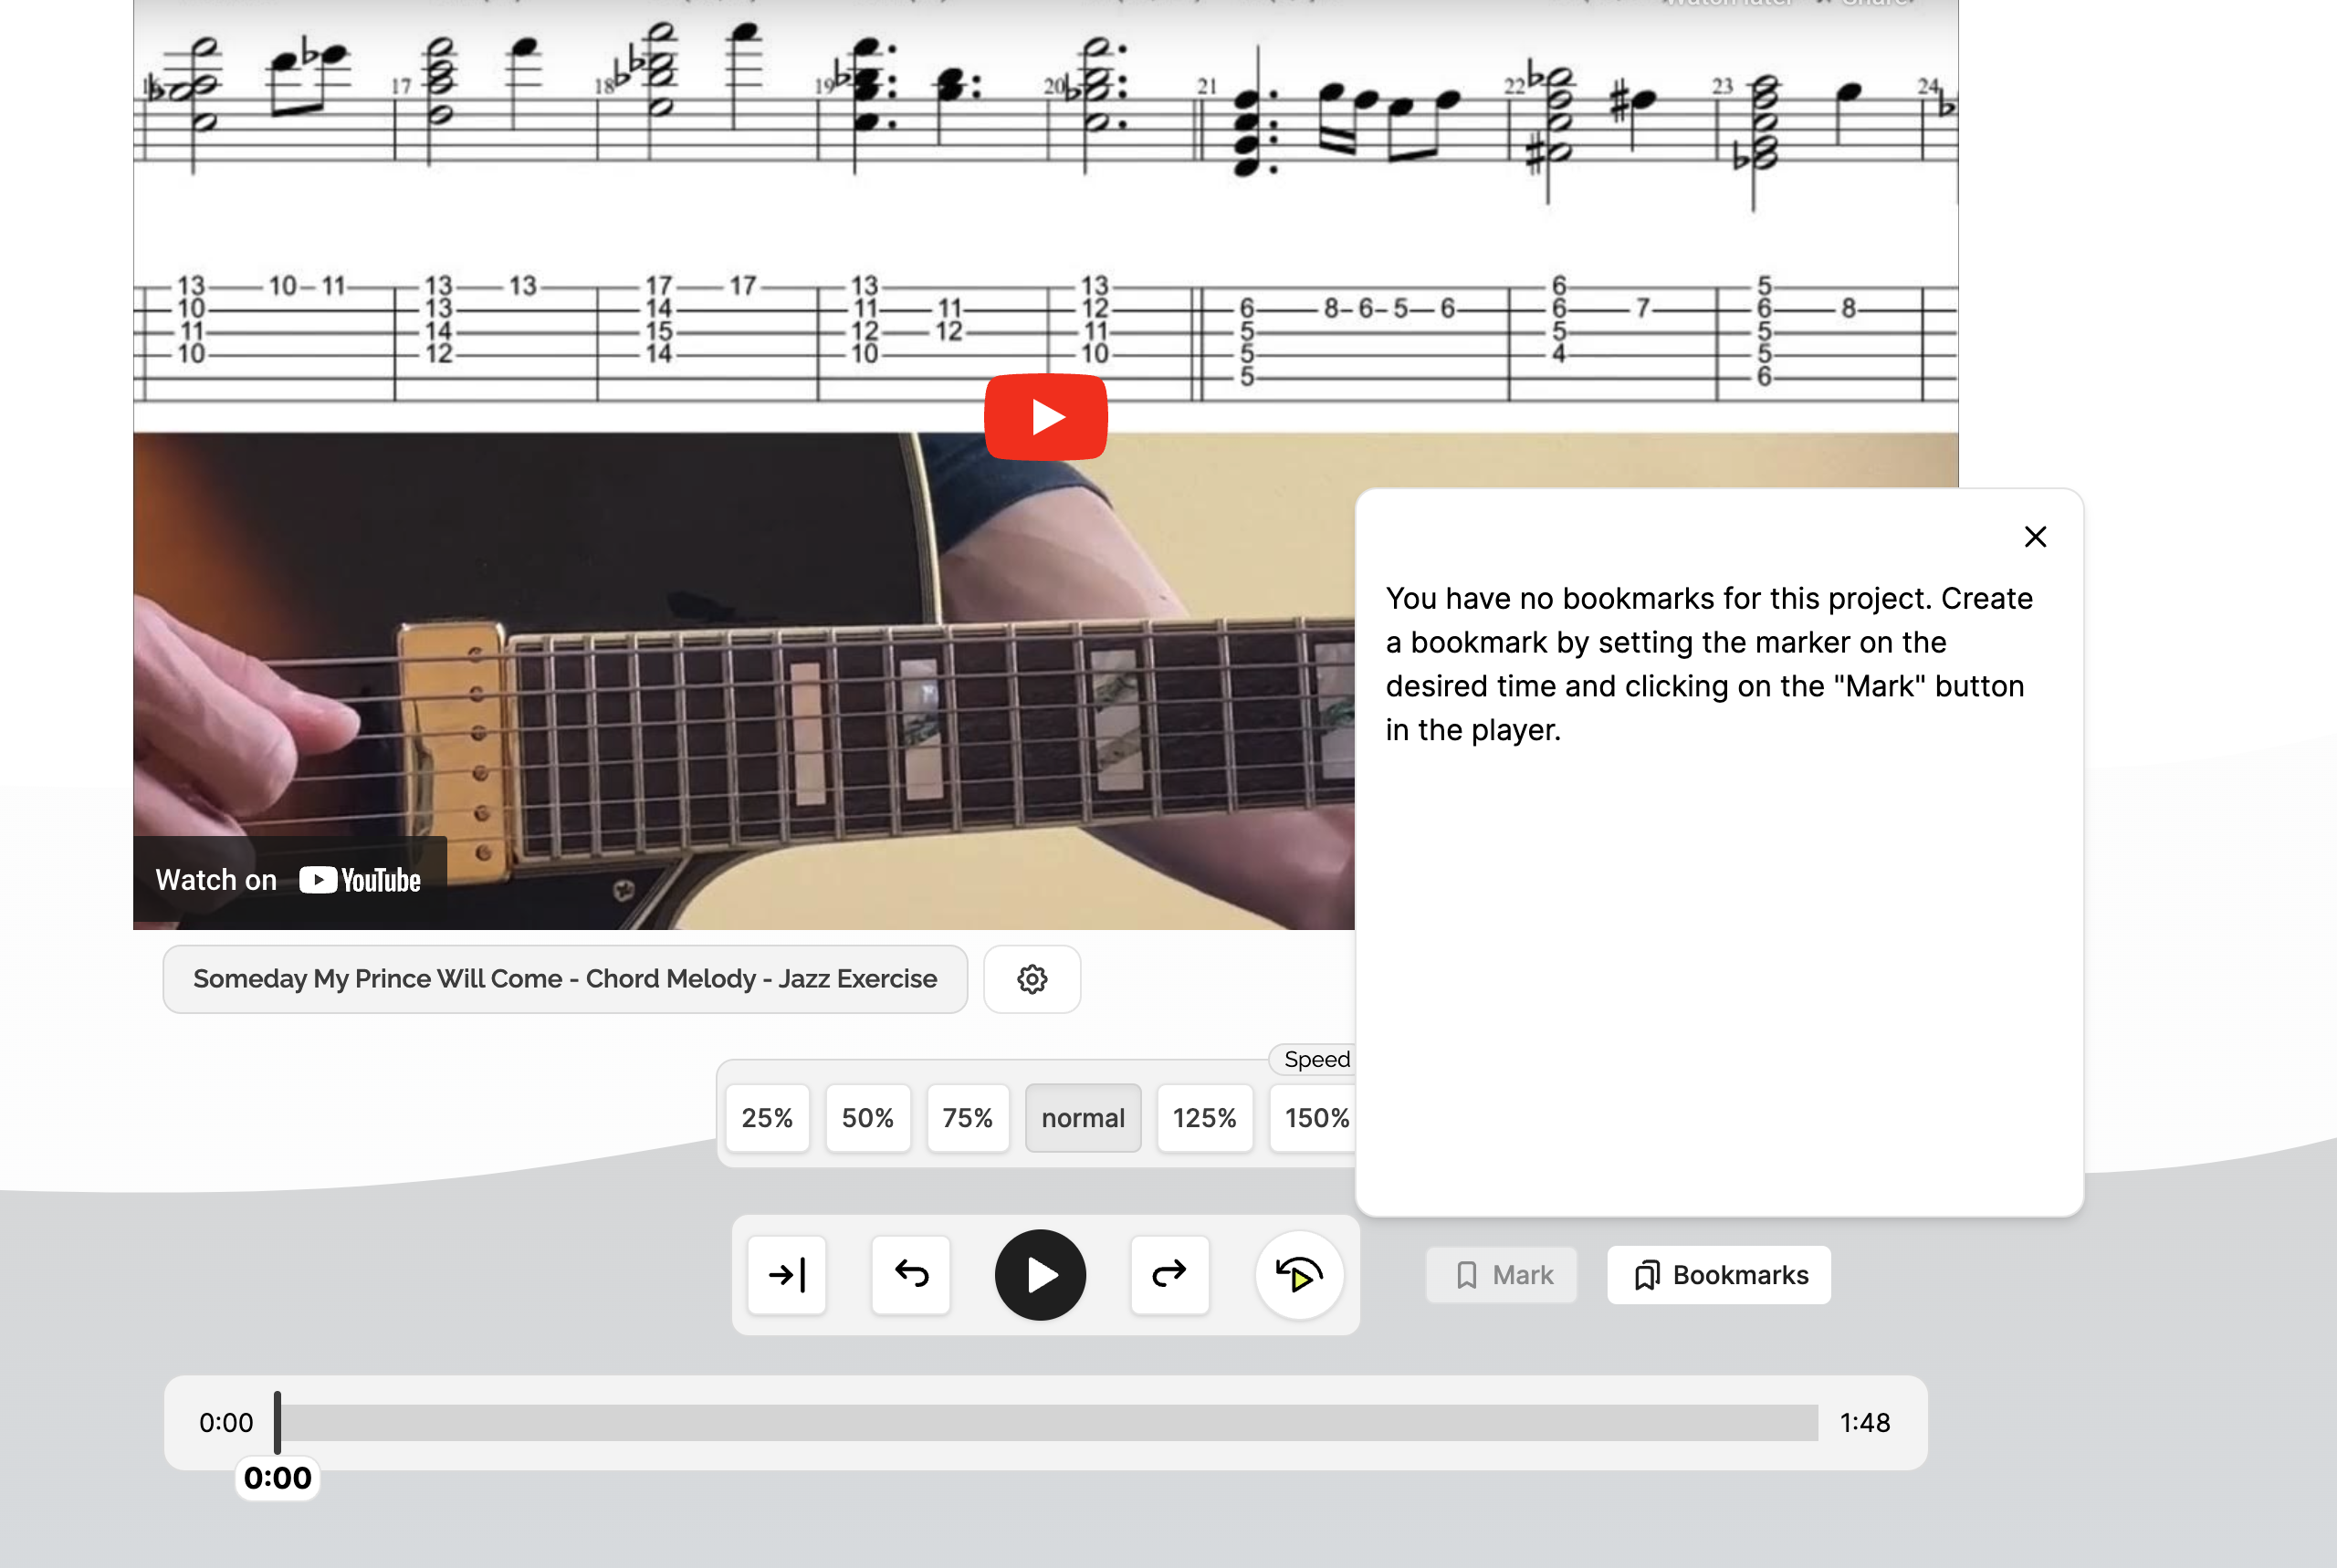Click the timeline progress bar
2337x1568 pixels.
pos(1047,1422)
